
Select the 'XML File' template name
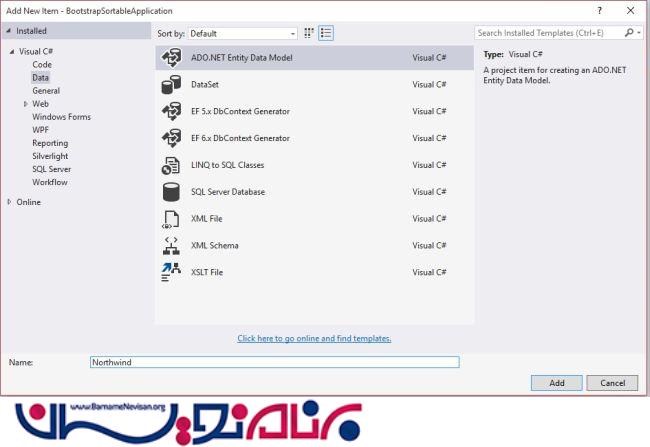tap(206, 219)
